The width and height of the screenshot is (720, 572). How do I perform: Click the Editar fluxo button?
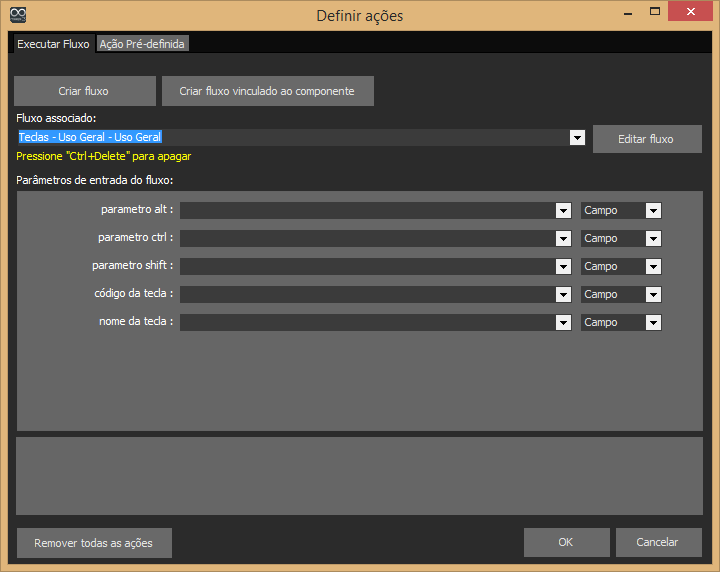[x=646, y=139]
